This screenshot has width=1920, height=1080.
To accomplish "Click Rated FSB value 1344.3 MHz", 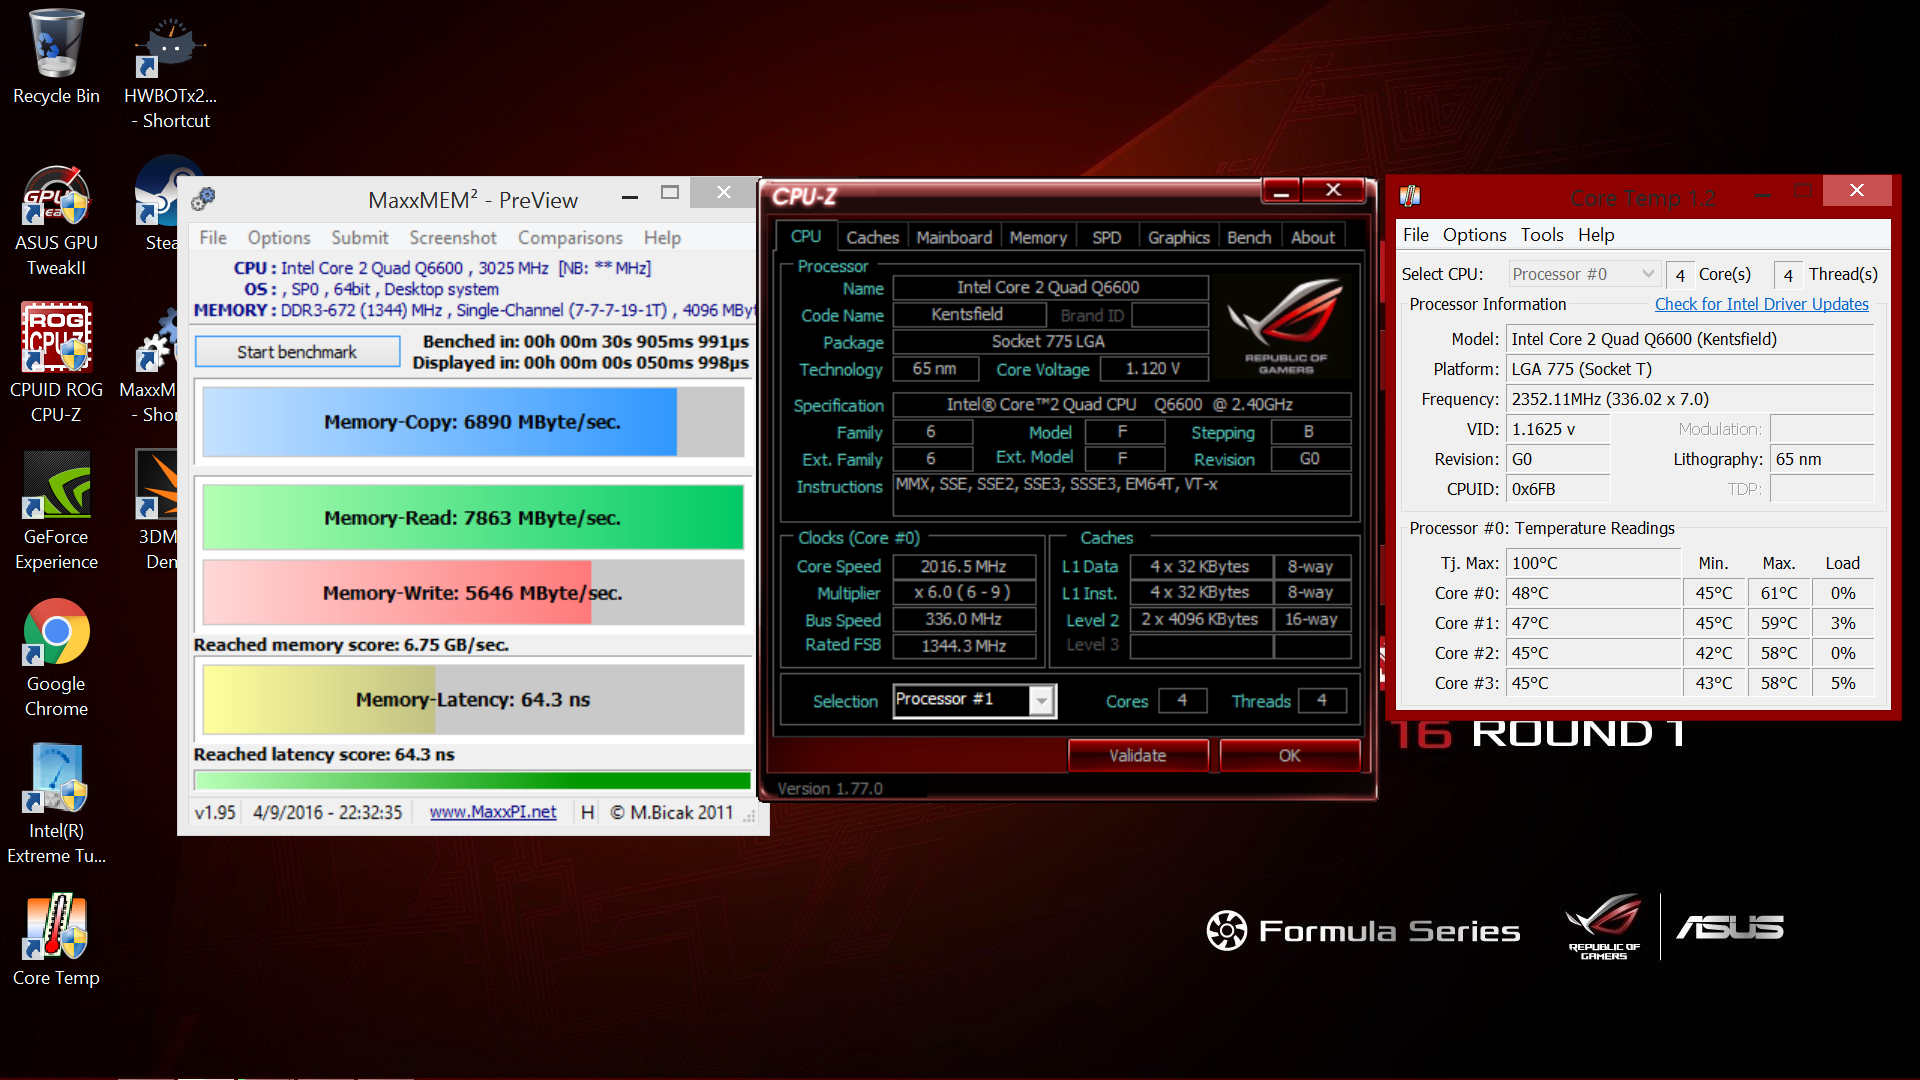I will coord(963,646).
